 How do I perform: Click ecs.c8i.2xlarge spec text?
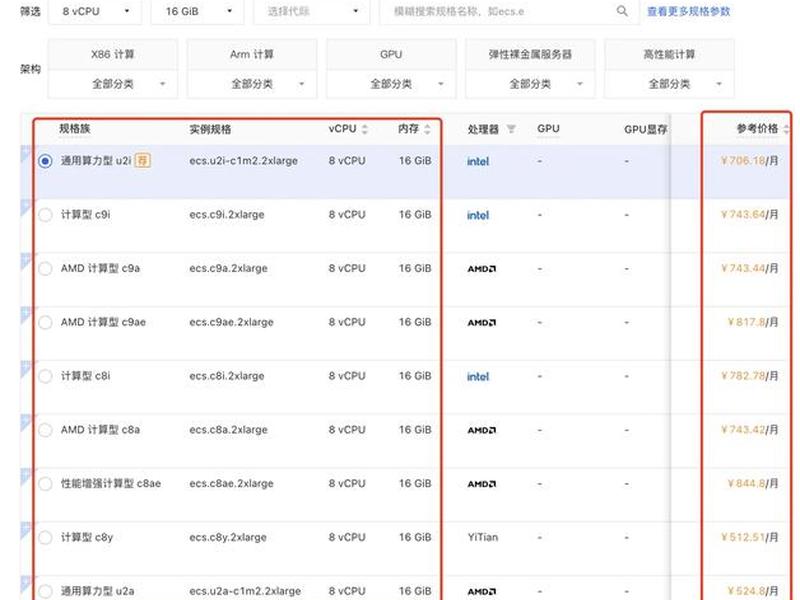[227, 376]
